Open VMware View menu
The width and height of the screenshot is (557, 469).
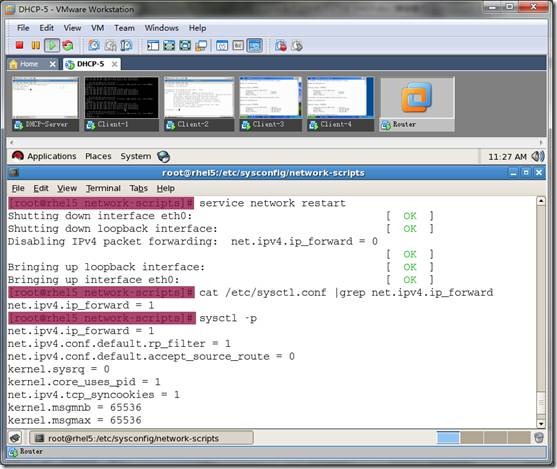coord(72,28)
